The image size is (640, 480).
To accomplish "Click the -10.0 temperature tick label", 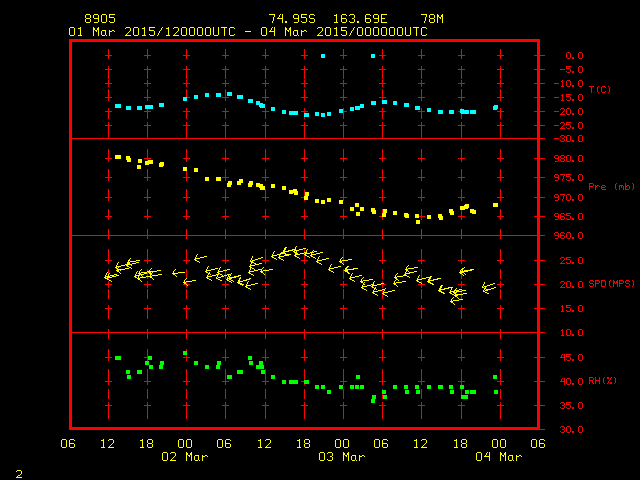I will [569, 83].
